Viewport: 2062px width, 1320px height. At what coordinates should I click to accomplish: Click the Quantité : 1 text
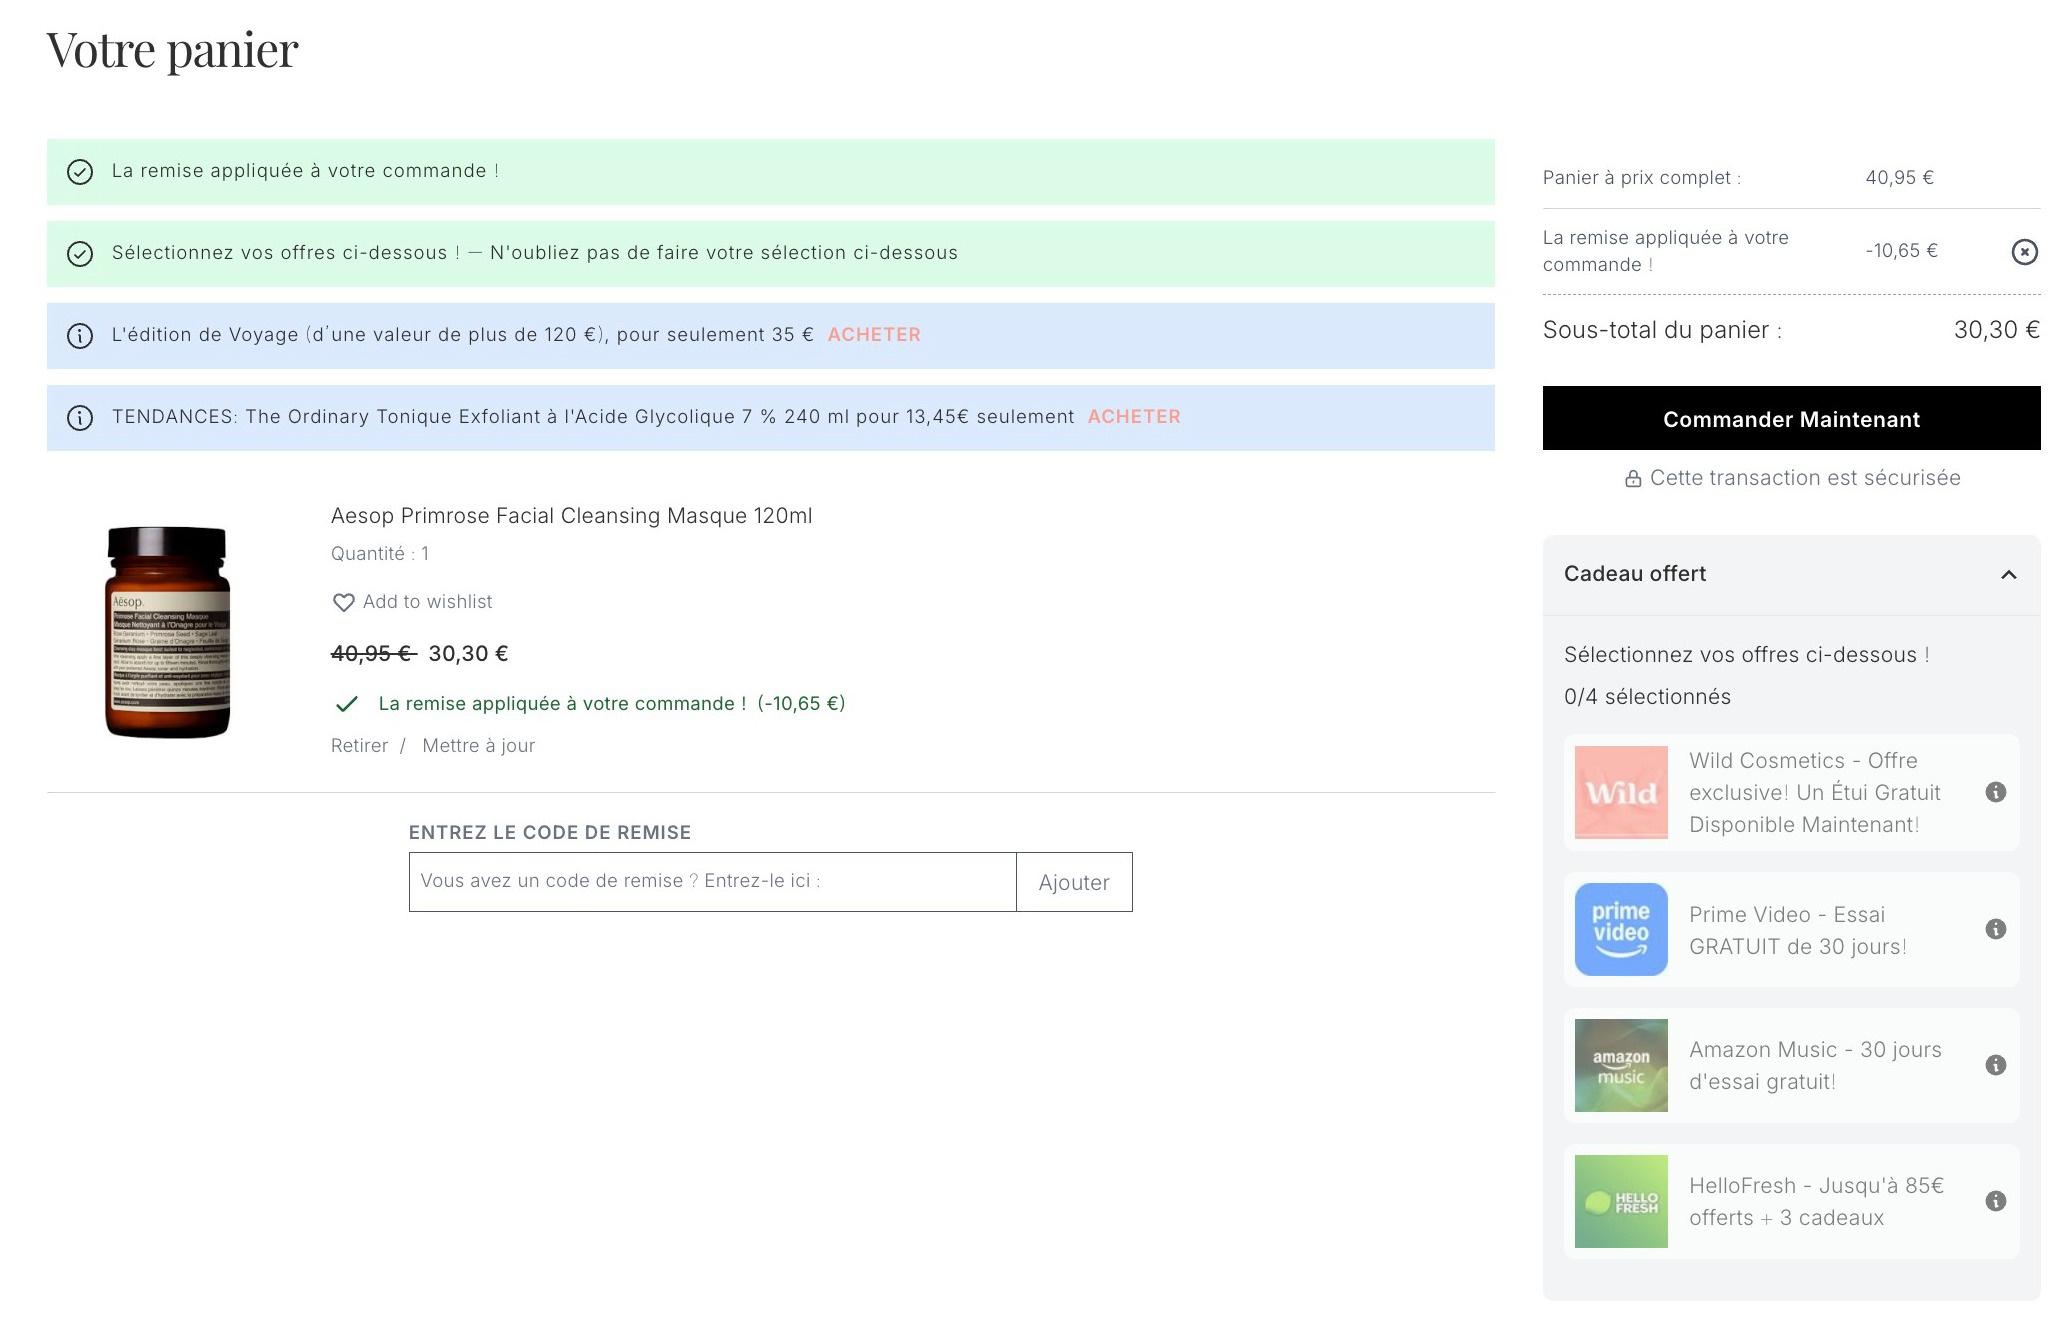coord(380,554)
